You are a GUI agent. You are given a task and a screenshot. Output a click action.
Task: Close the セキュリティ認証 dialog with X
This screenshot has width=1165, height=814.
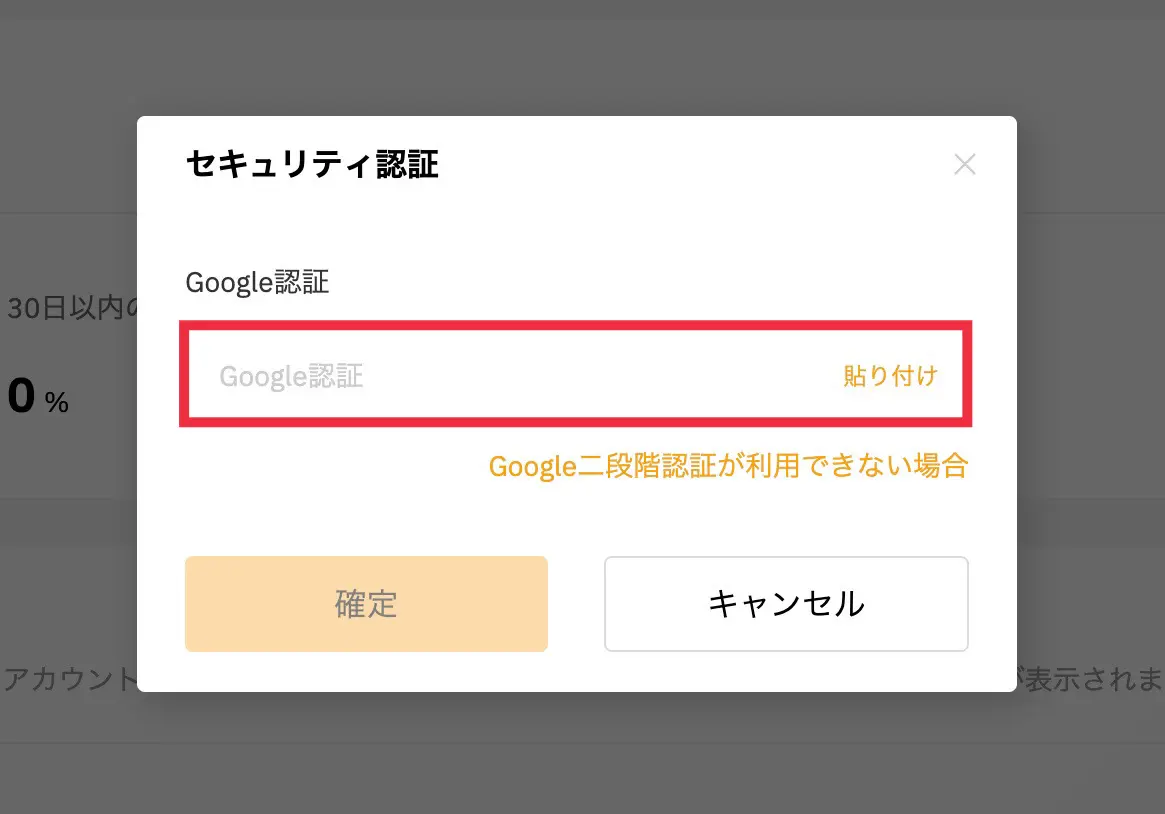pos(964,165)
